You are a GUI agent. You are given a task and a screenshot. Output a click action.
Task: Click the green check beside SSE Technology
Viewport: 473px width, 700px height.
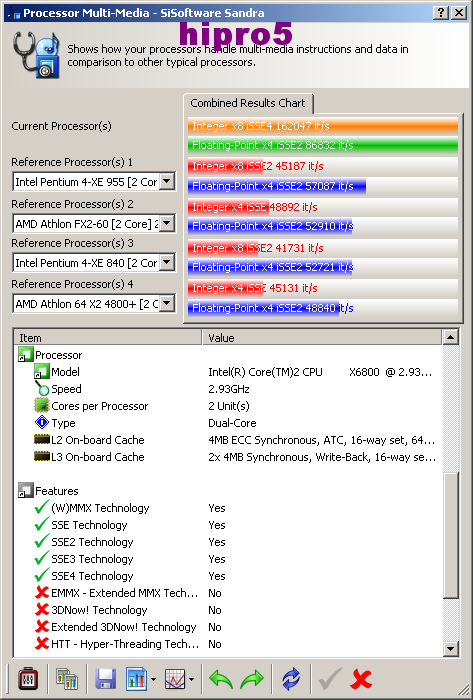click(x=41, y=524)
